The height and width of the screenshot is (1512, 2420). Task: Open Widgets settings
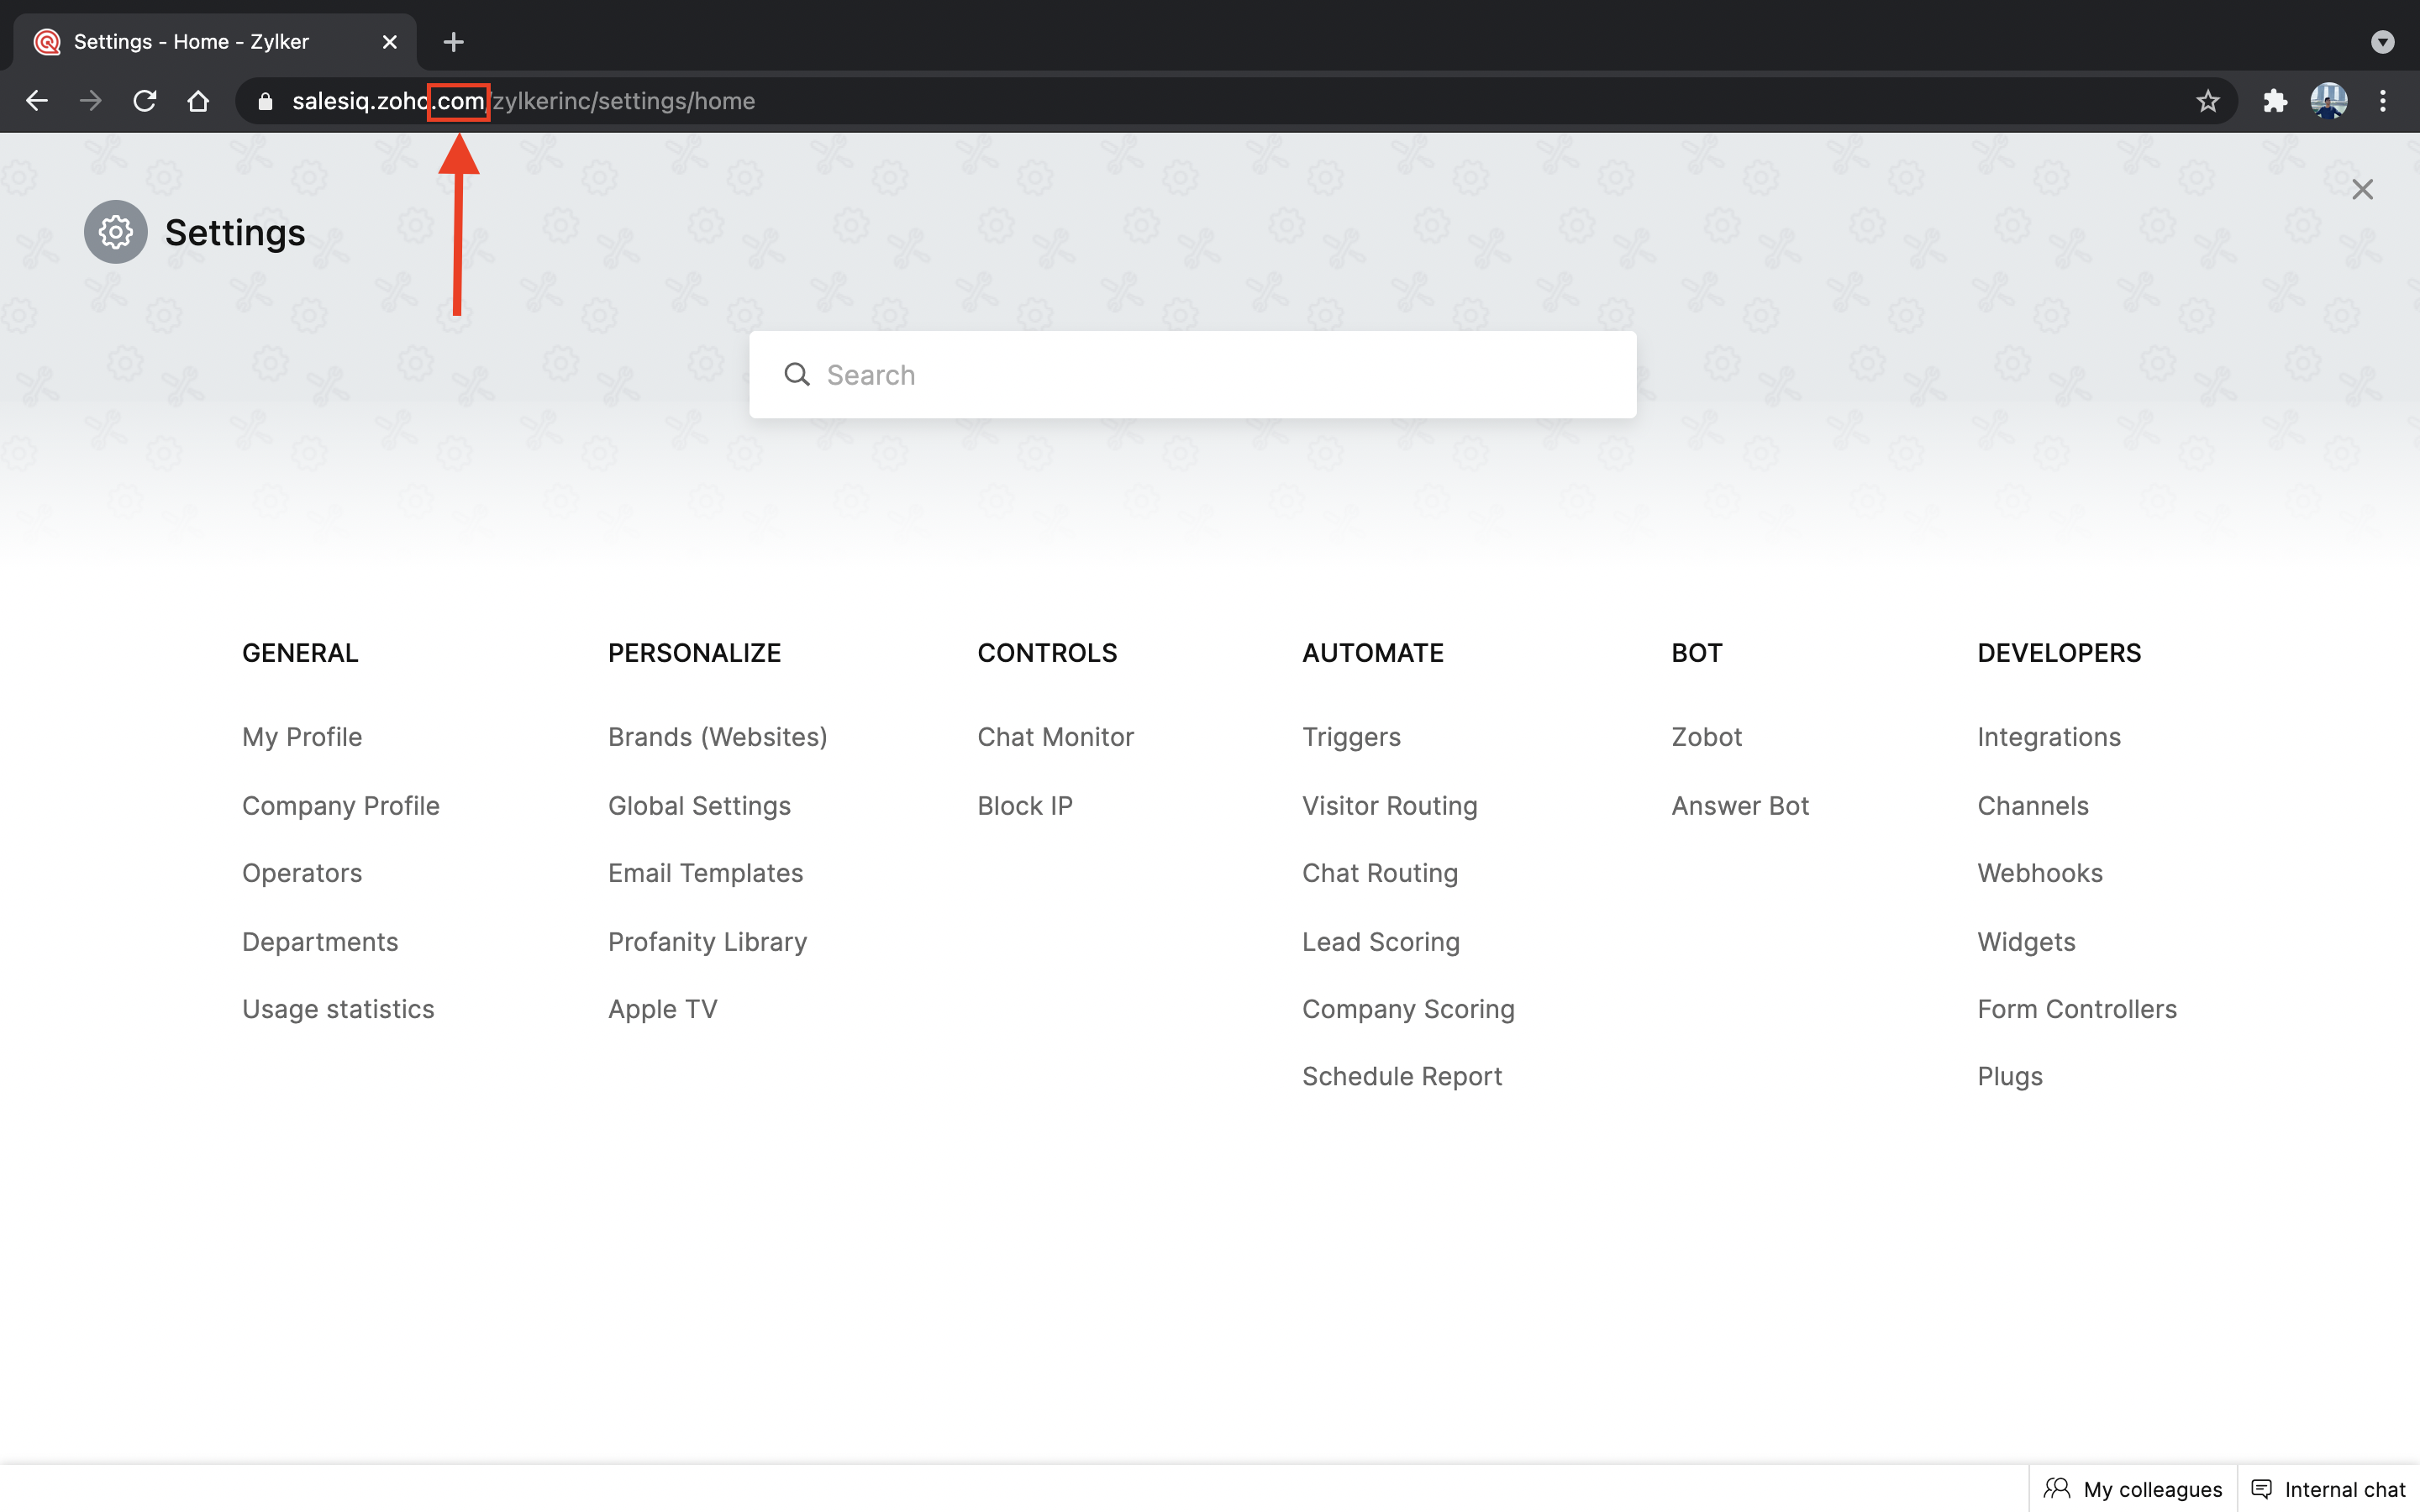[x=2026, y=942]
